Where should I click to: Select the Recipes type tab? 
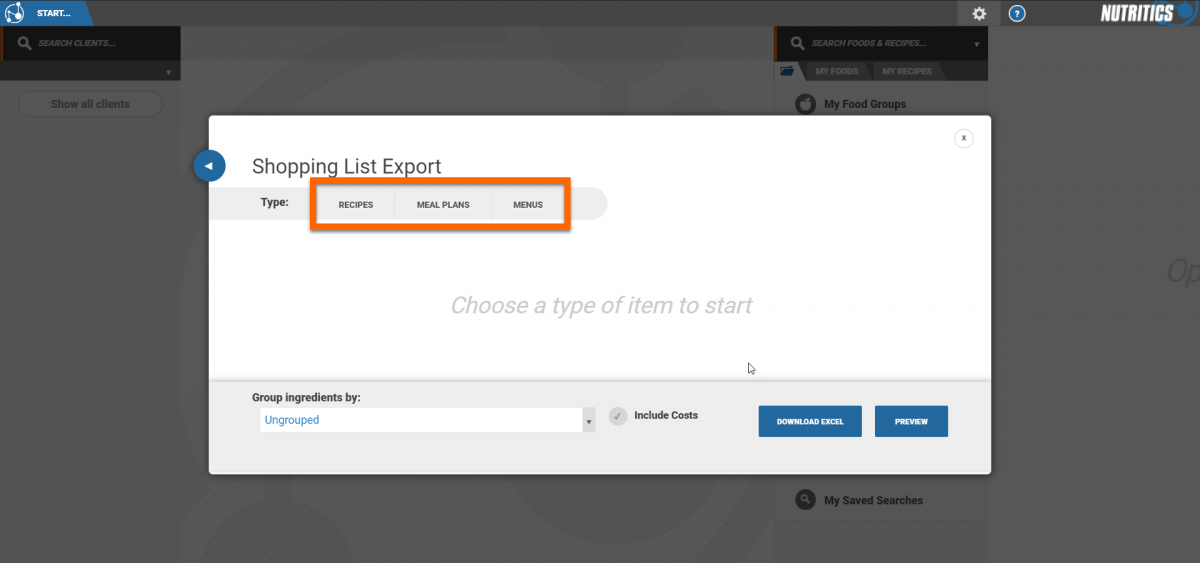(x=355, y=205)
